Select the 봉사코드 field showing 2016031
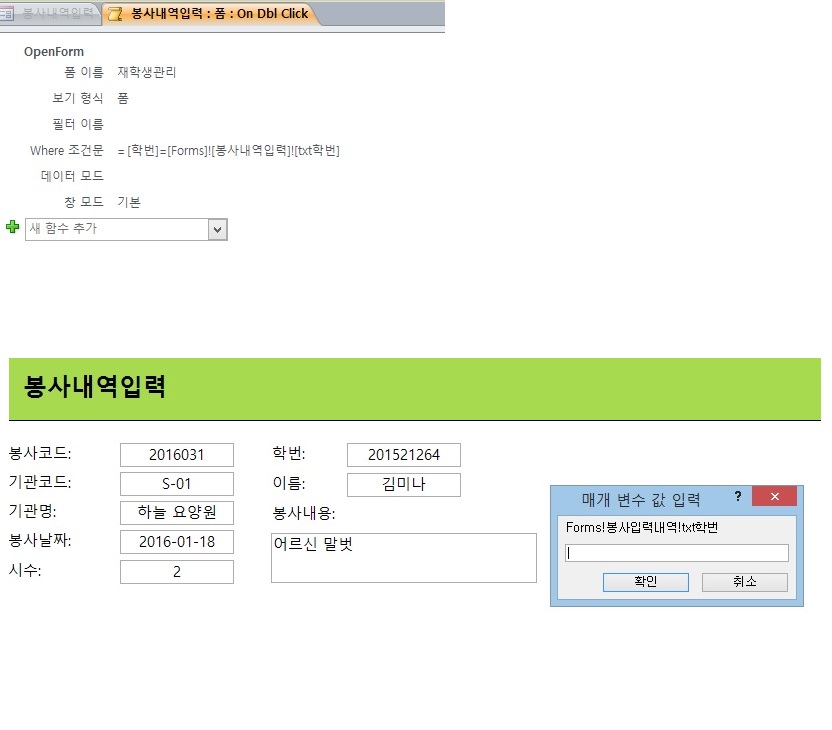 176,455
